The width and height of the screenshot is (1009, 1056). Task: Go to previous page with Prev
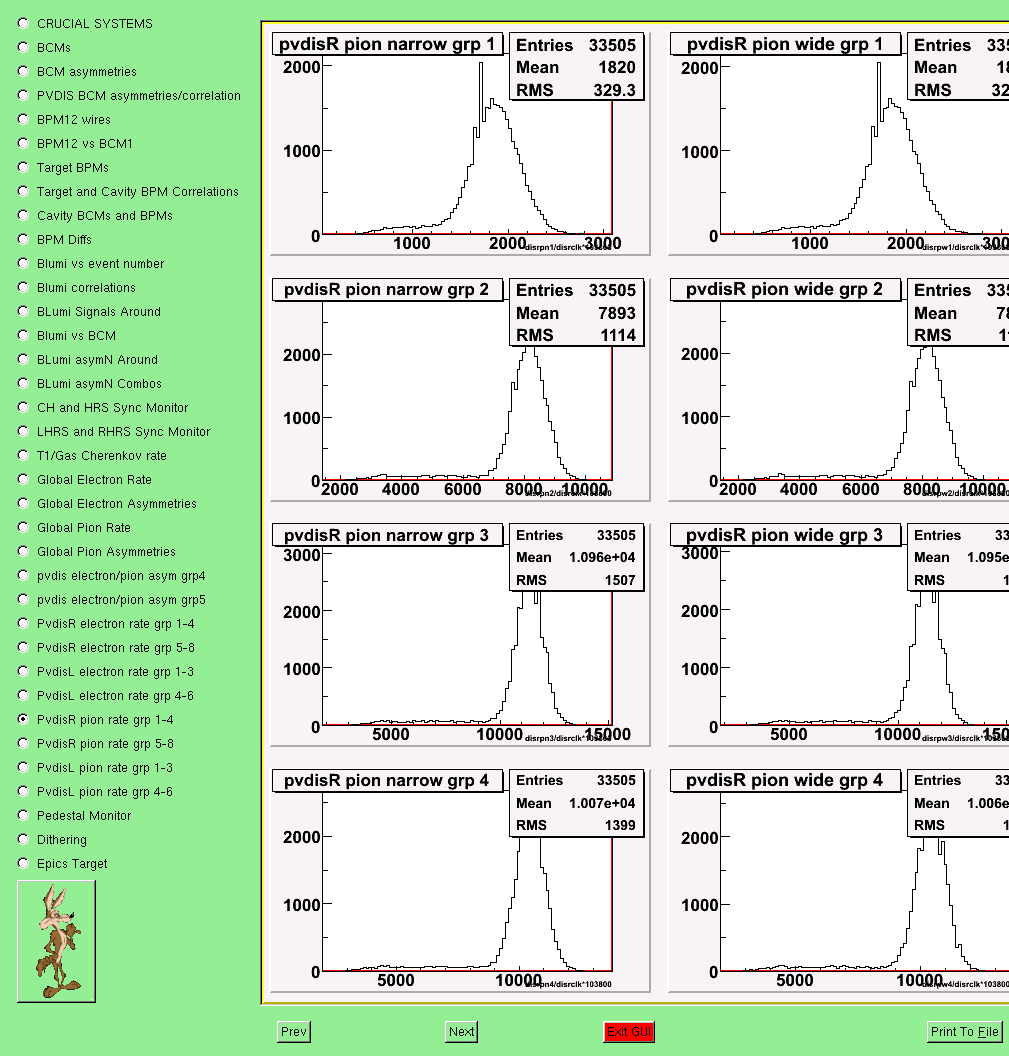click(x=294, y=1032)
